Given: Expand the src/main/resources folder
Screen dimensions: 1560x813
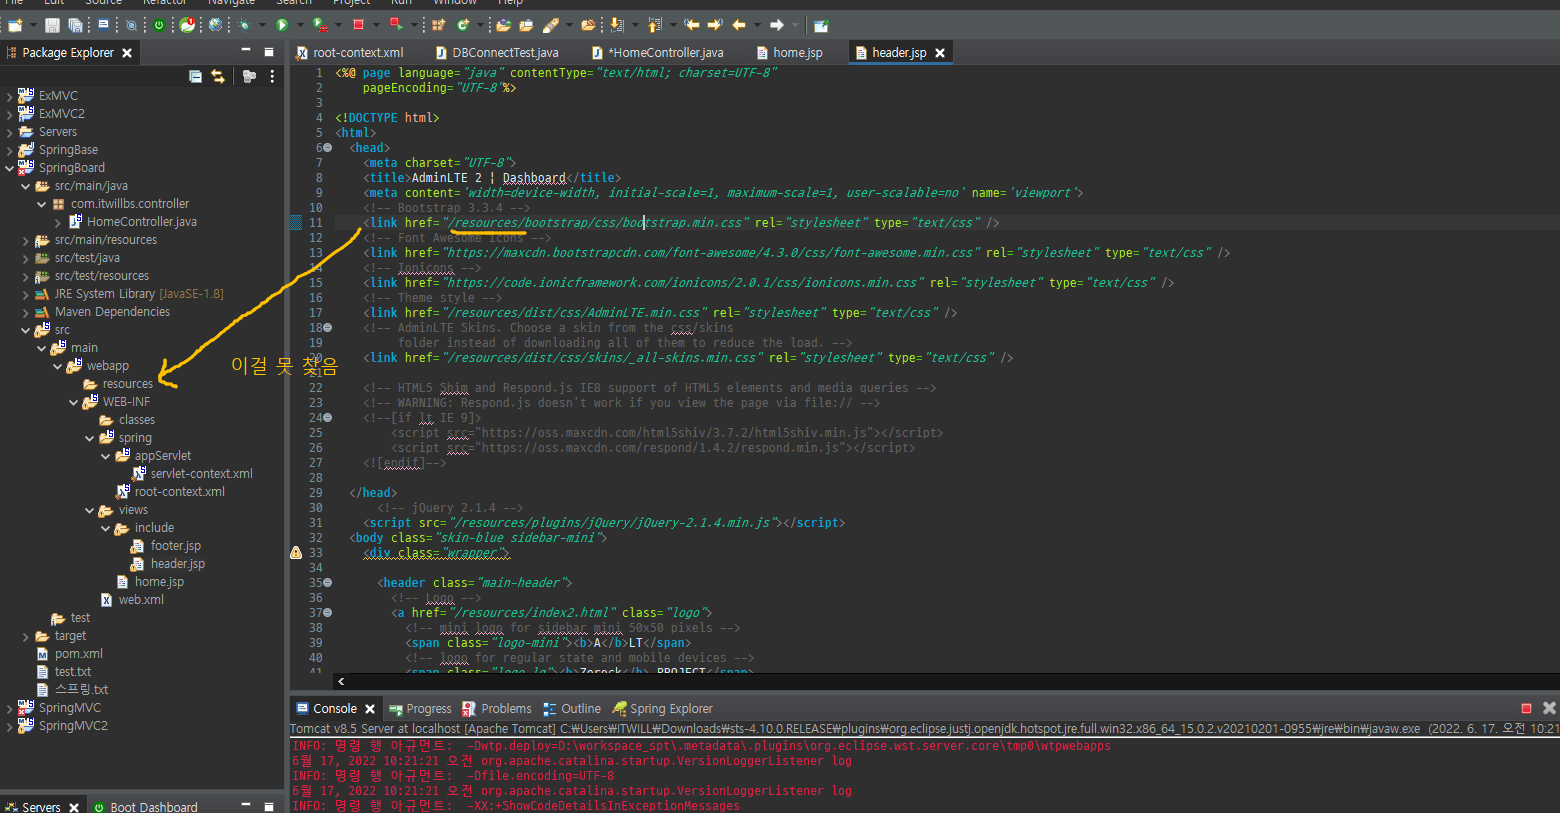Looking at the screenshot, I should point(25,240).
